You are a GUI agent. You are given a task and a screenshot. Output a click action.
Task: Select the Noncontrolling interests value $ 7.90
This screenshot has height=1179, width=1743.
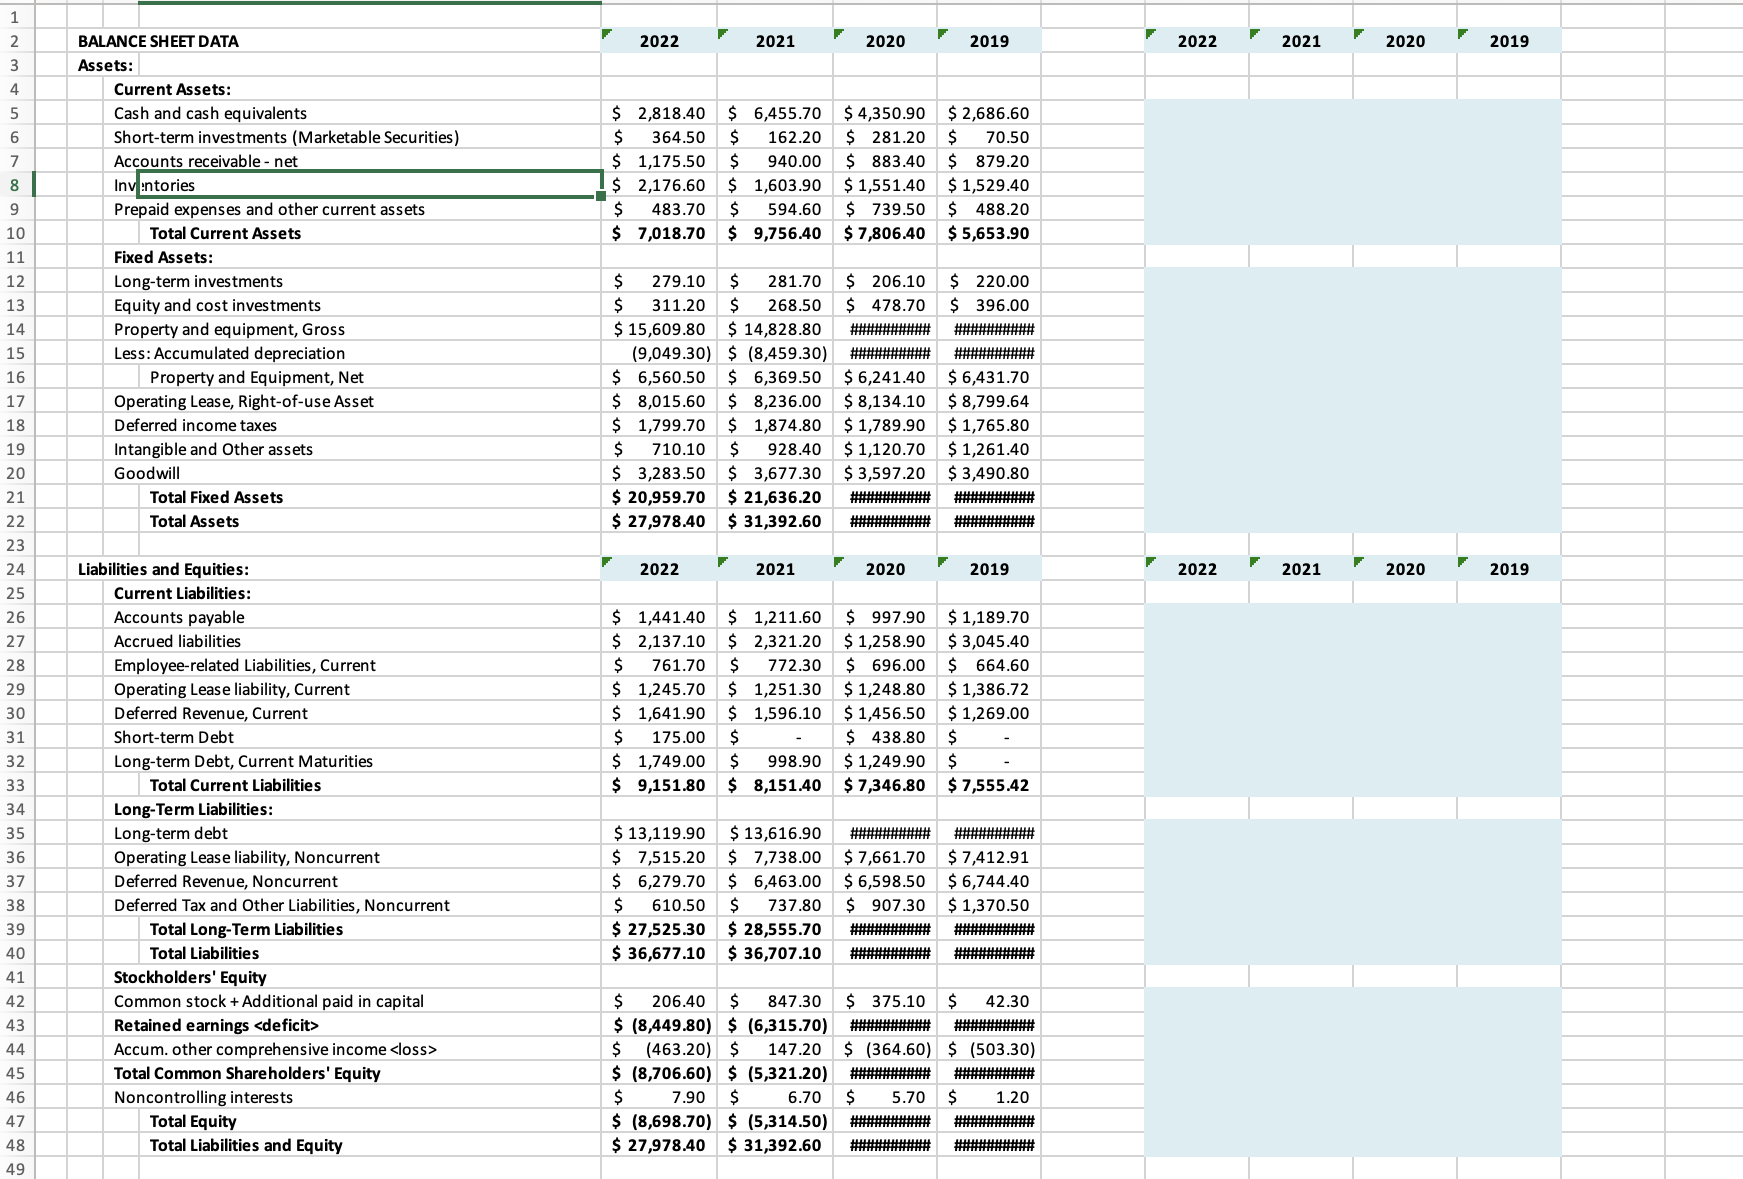click(x=660, y=1097)
